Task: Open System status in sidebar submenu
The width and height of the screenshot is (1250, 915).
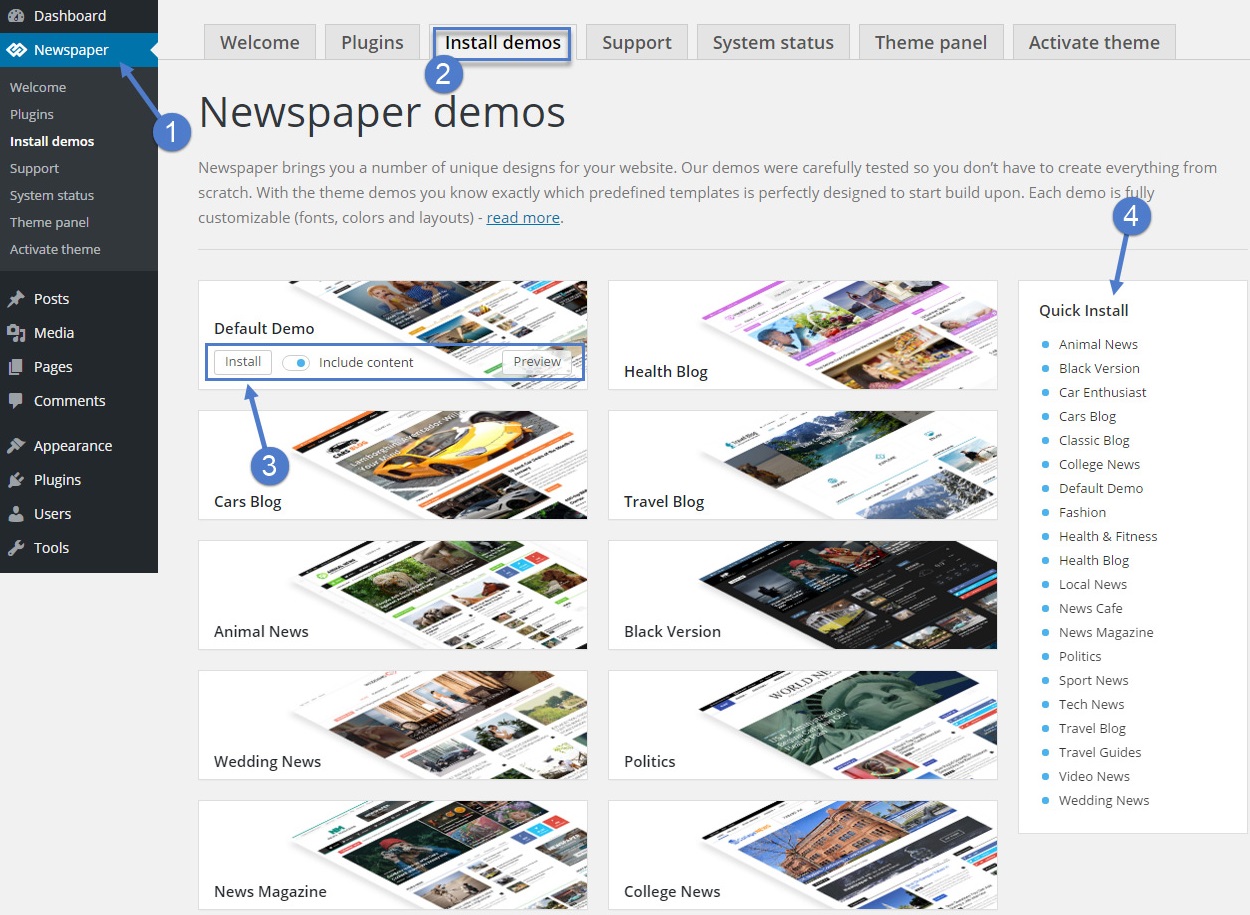Action: pyautogui.click(x=52, y=195)
